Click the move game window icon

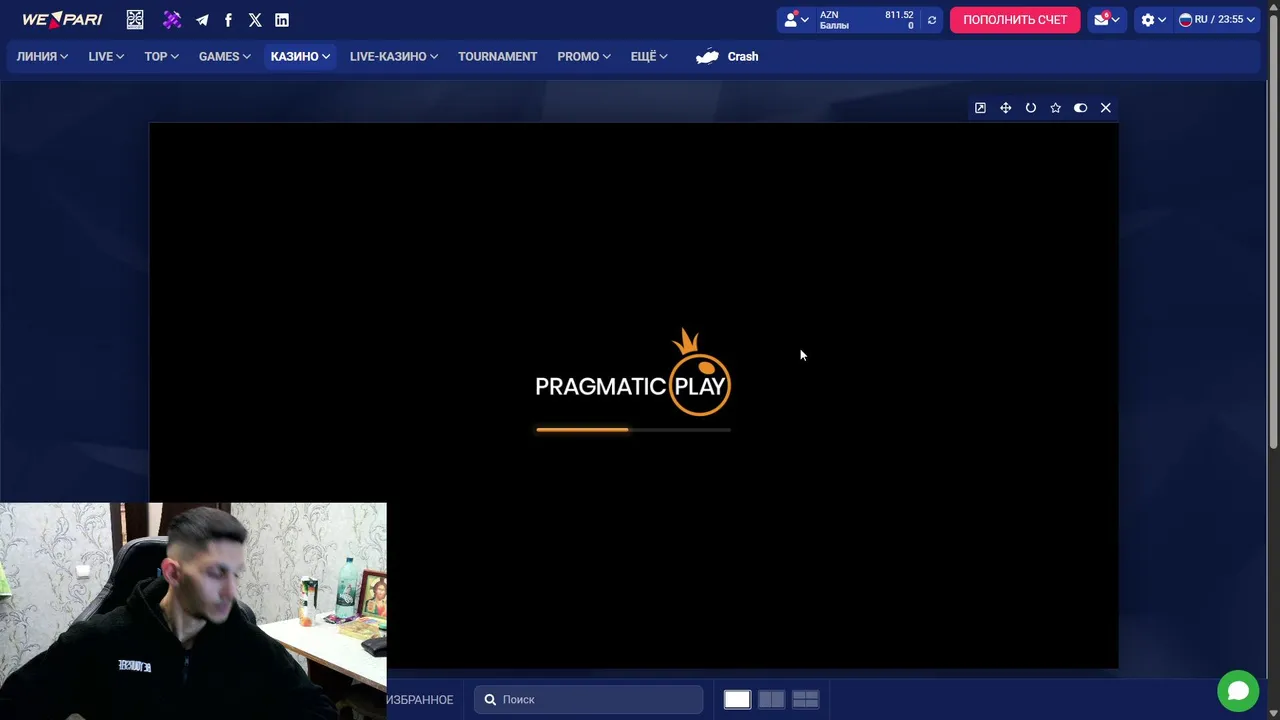(x=1005, y=108)
